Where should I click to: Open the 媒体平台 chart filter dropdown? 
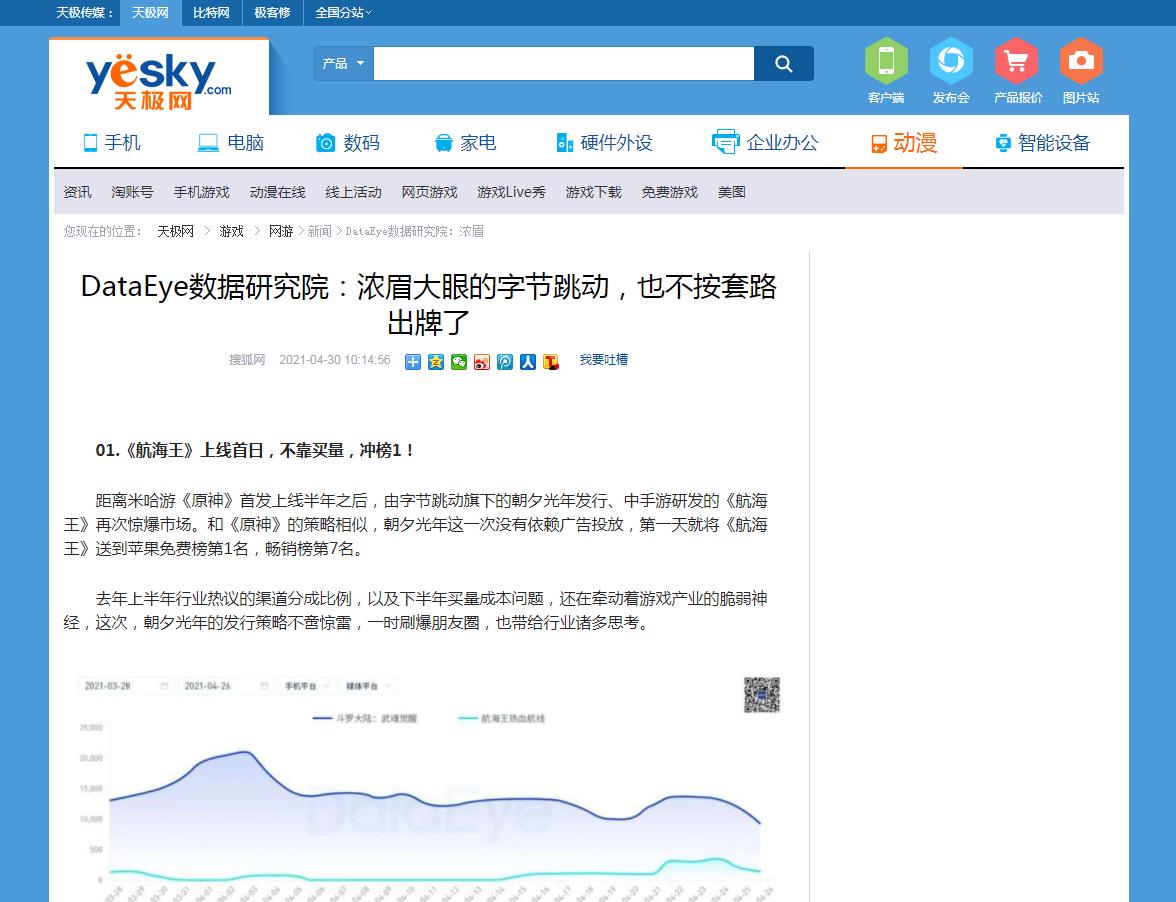point(367,686)
